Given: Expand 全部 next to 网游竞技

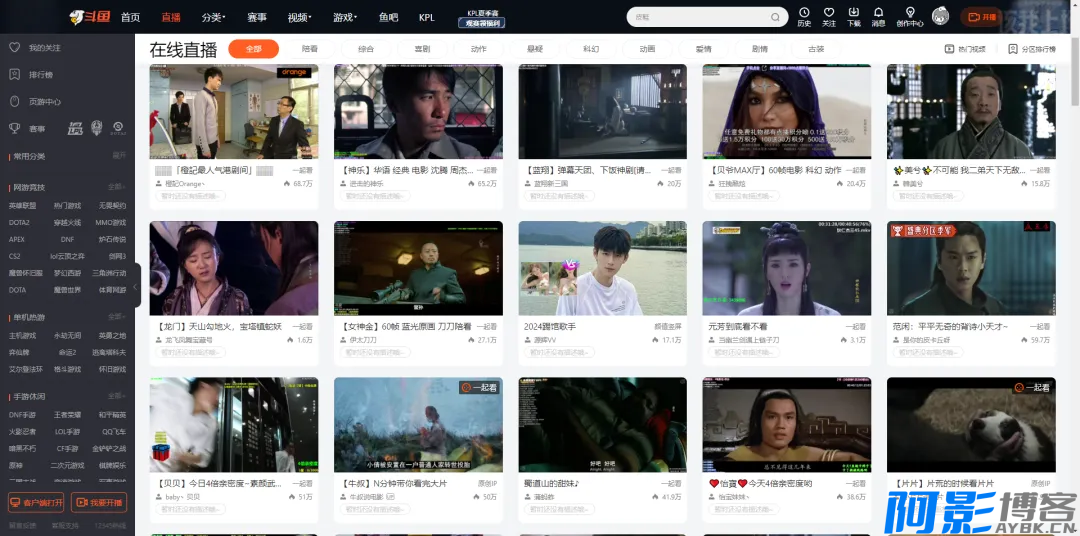Looking at the screenshot, I should [116, 187].
